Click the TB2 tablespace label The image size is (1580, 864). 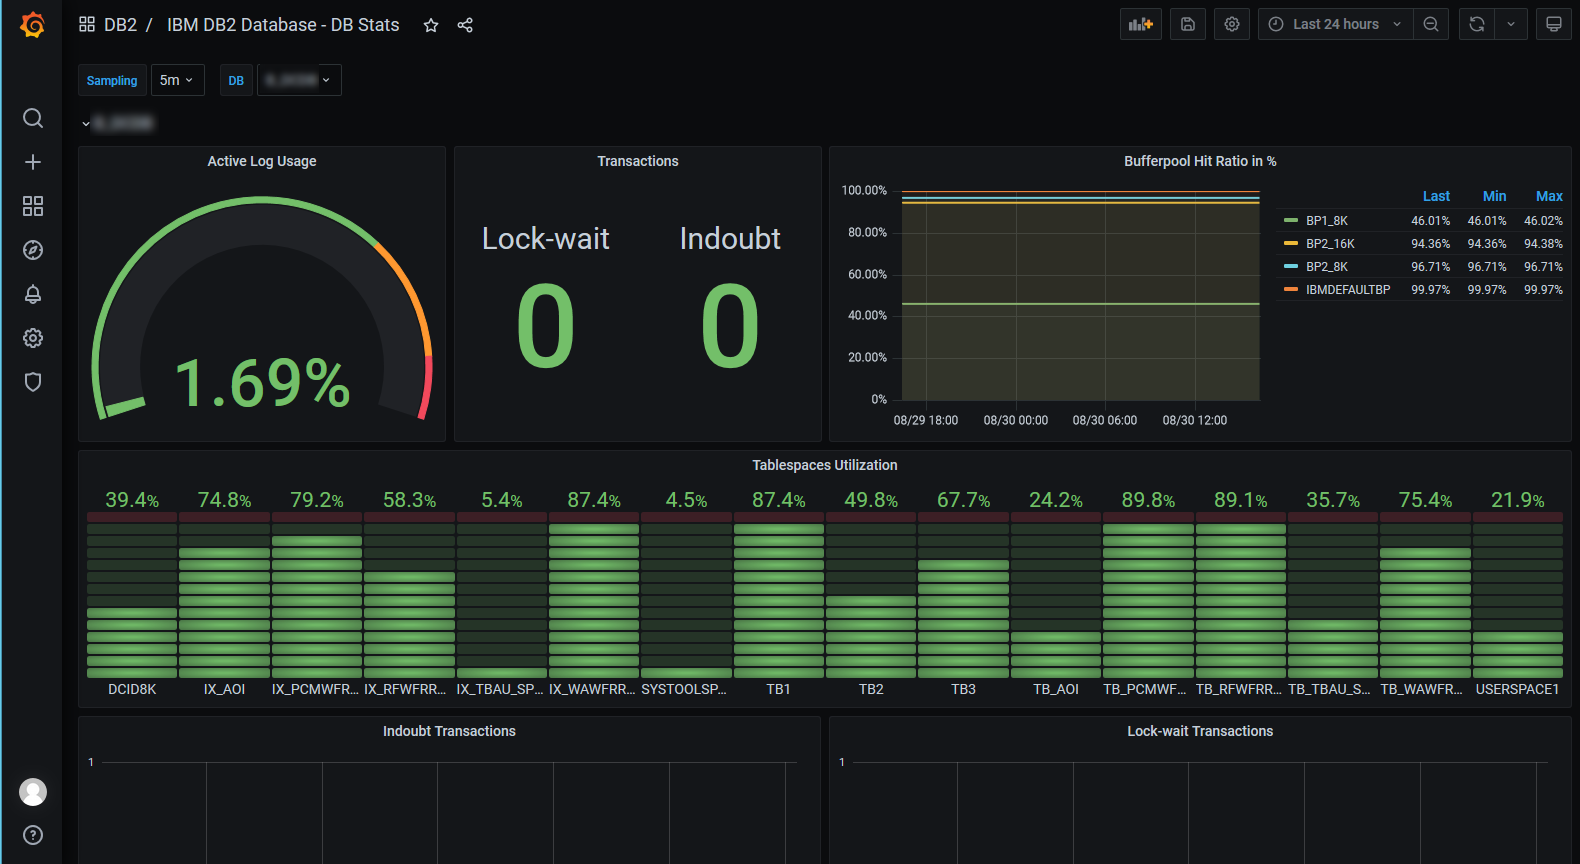(871, 689)
